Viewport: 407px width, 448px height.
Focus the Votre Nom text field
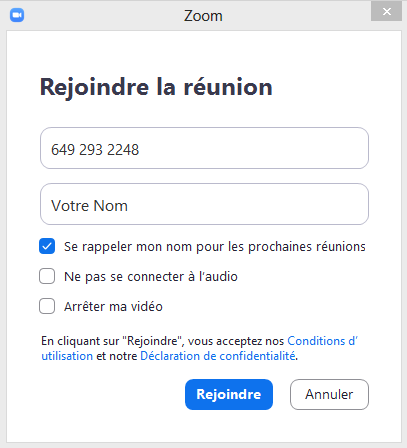[204, 204]
